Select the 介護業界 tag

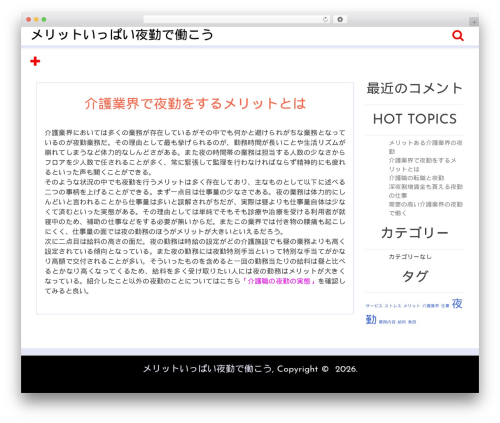pos(430,306)
